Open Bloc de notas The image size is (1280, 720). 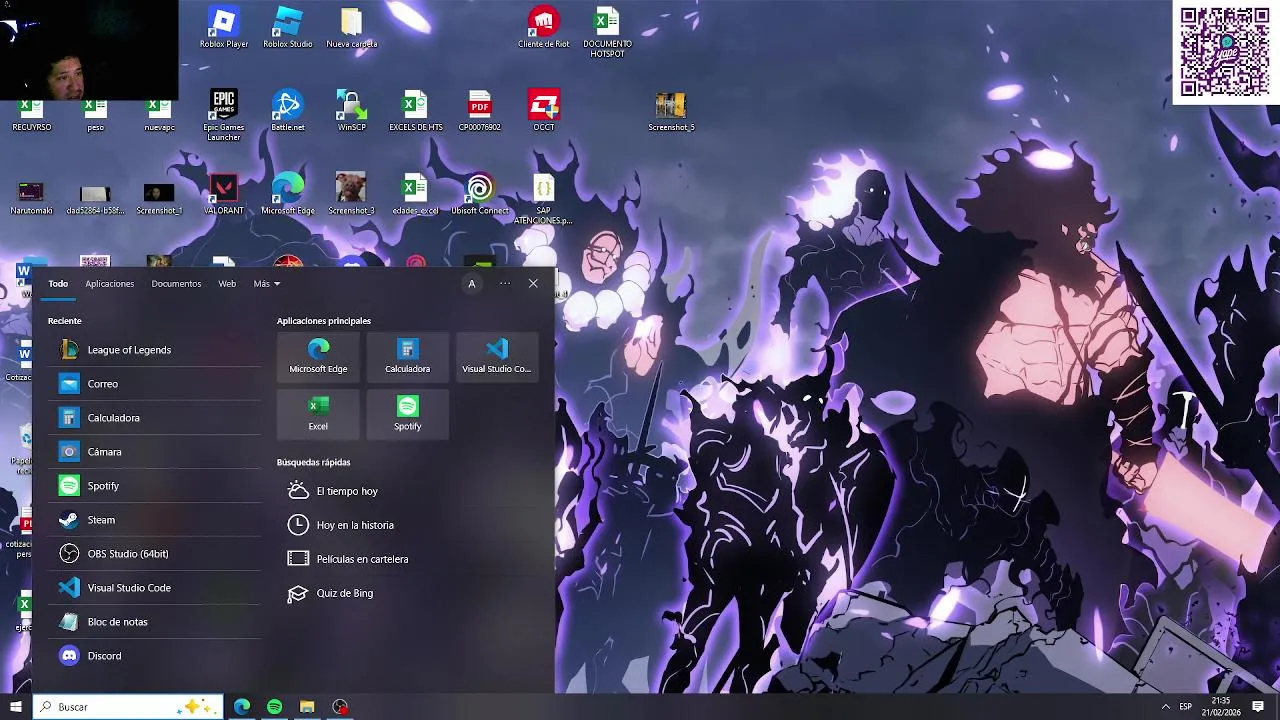click(154, 622)
